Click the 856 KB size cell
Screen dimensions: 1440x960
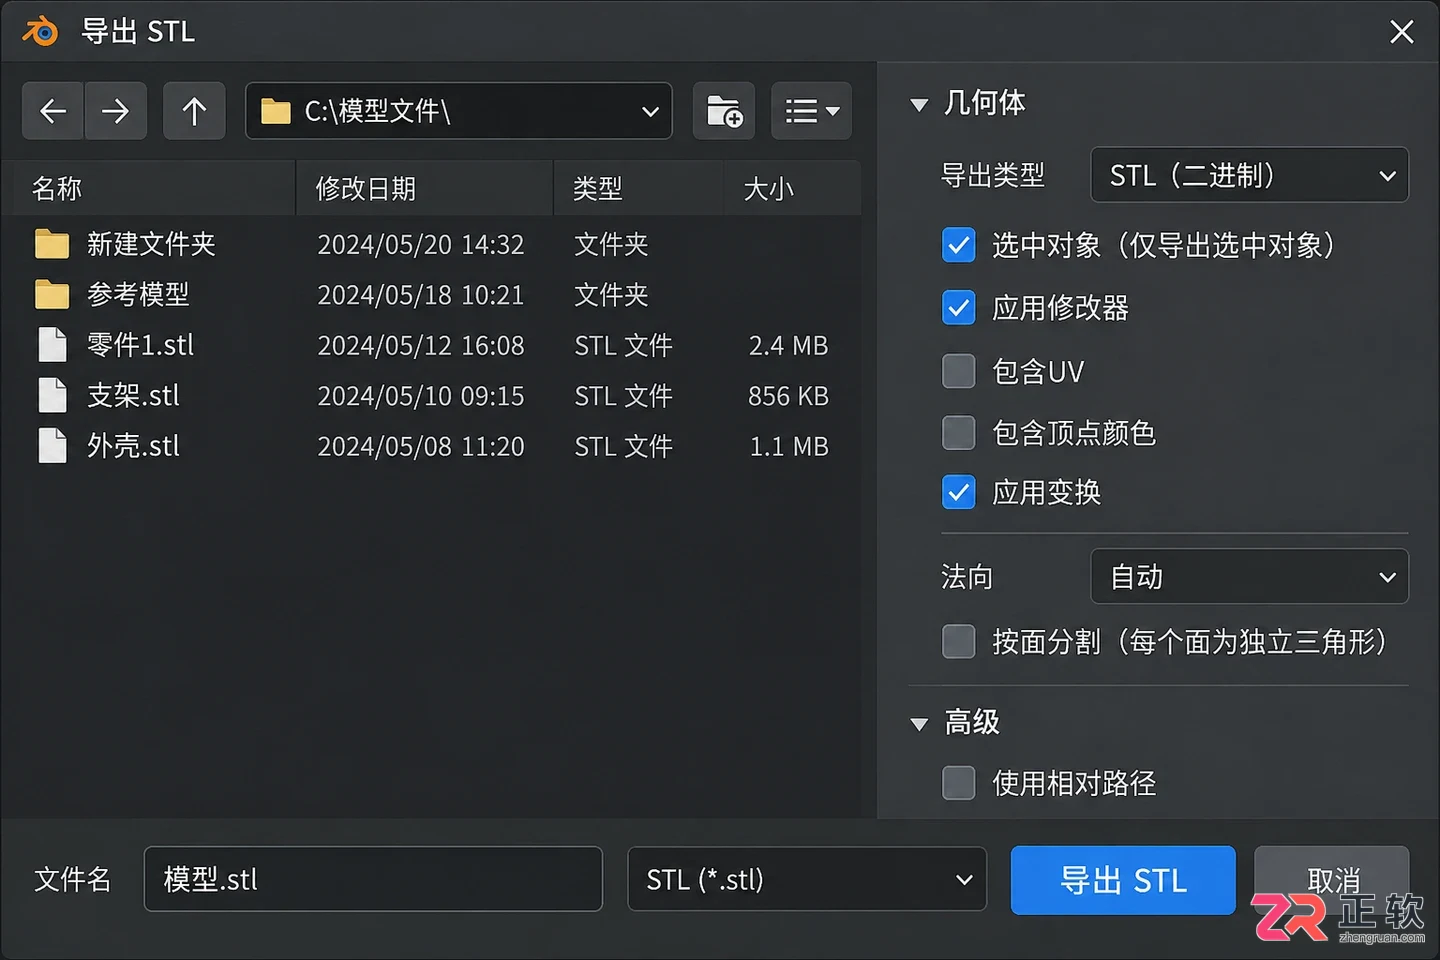click(788, 396)
